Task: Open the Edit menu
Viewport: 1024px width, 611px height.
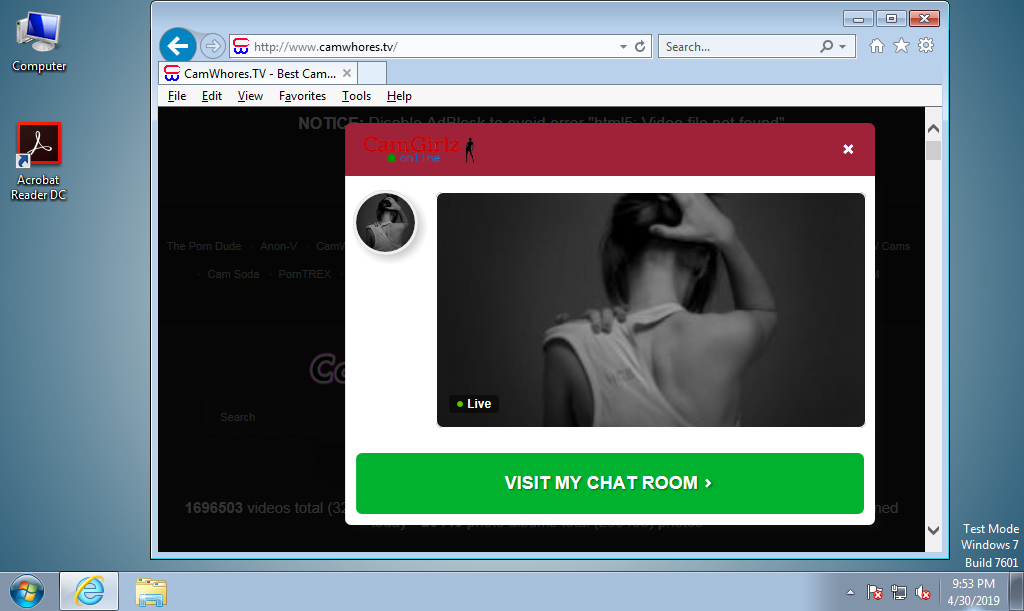Action: [212, 96]
